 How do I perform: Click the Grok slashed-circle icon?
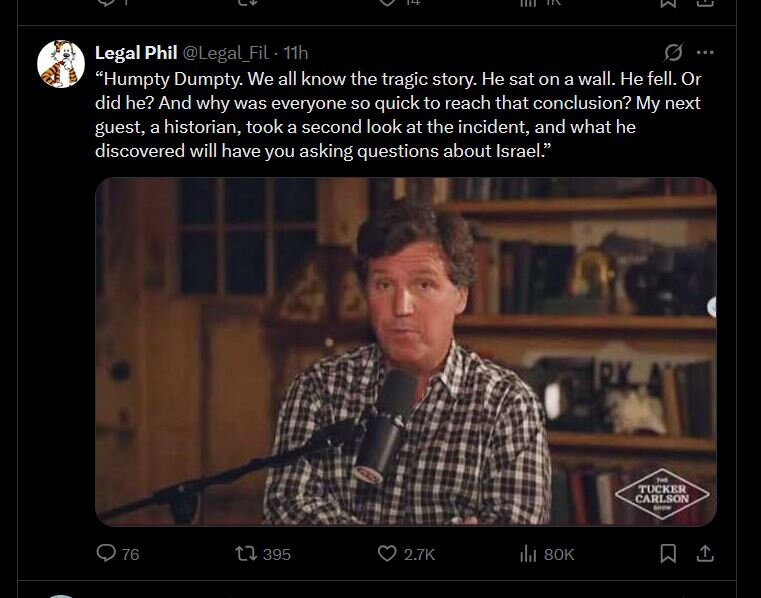tap(673, 52)
